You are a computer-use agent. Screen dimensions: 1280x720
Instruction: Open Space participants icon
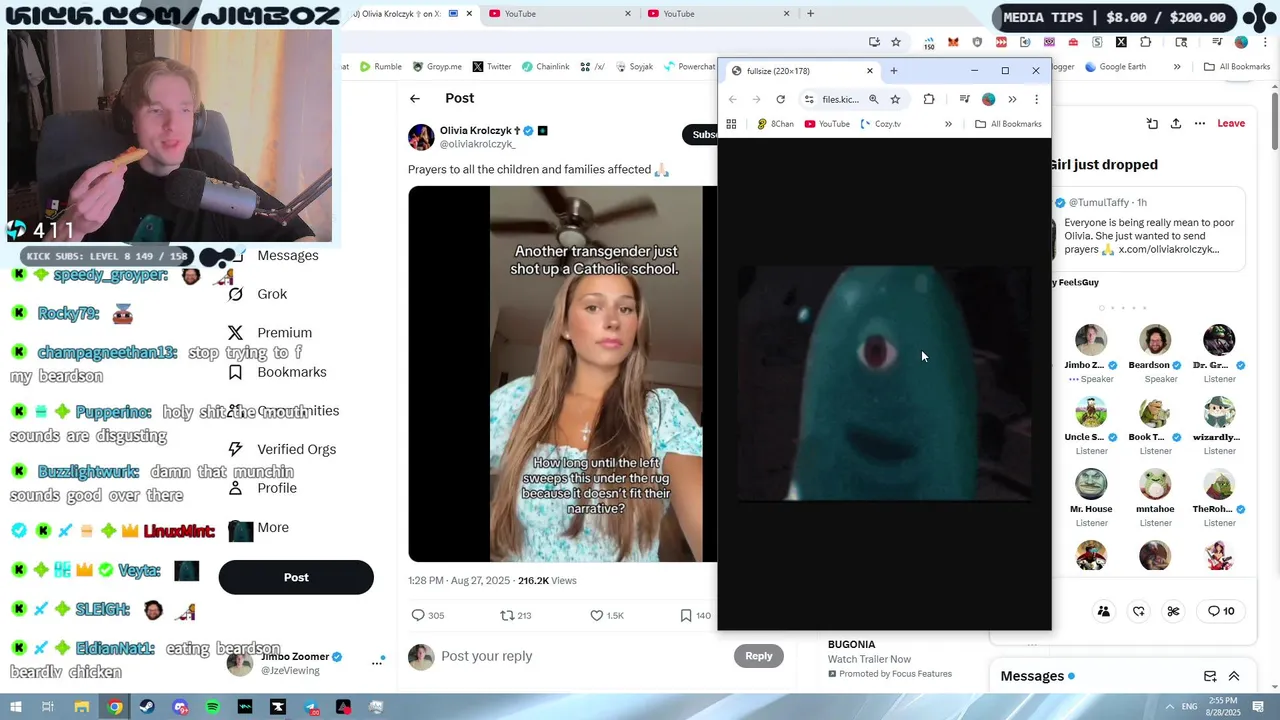1103,611
